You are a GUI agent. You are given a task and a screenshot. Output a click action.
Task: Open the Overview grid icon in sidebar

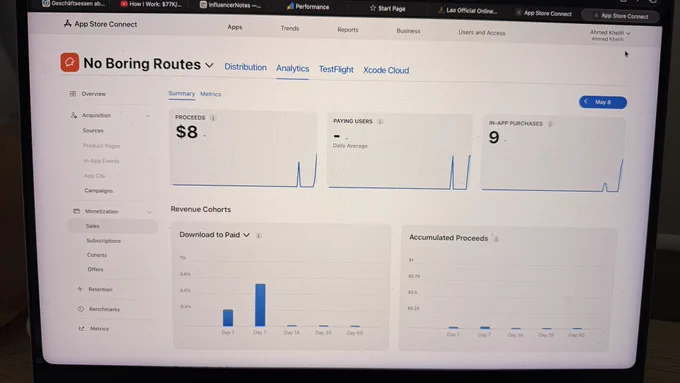coord(73,94)
